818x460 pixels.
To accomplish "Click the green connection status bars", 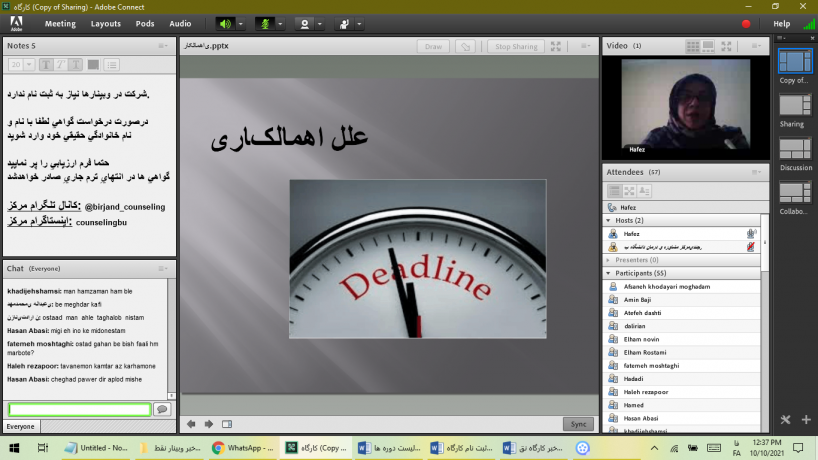I will (809, 24).
